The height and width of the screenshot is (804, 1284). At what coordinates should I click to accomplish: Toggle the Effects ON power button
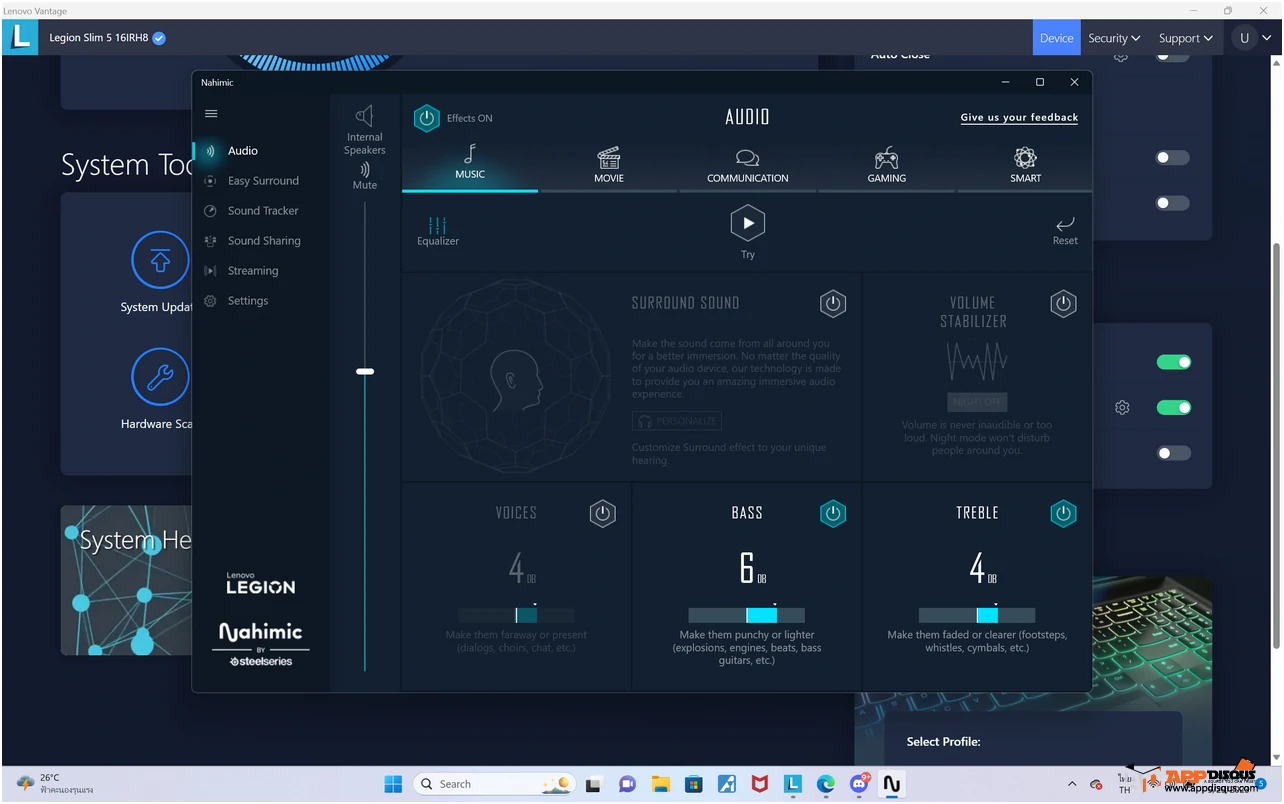coord(427,118)
